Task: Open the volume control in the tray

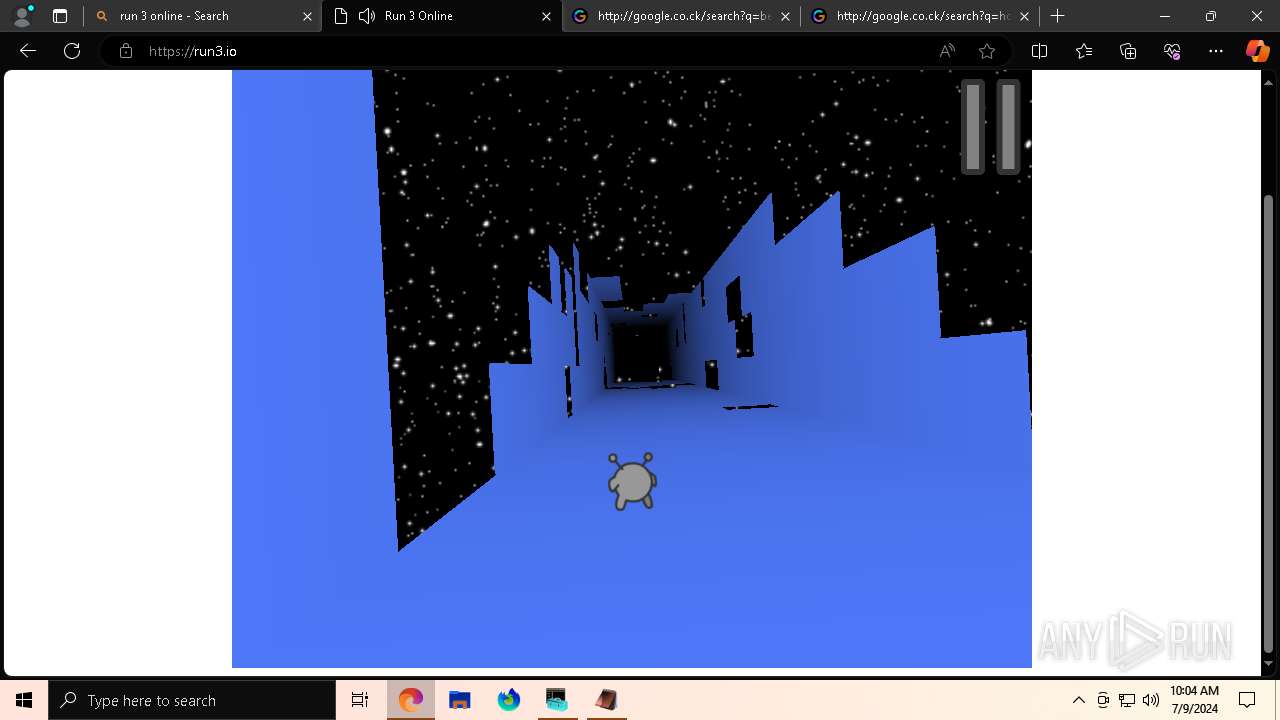Action: 1151,700
